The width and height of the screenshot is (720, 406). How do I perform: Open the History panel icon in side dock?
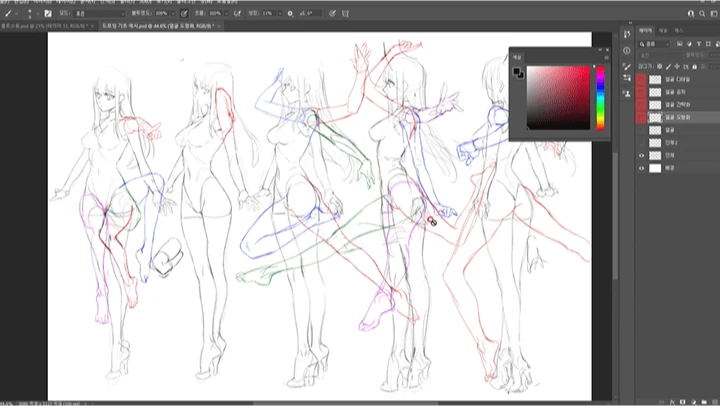tap(627, 35)
